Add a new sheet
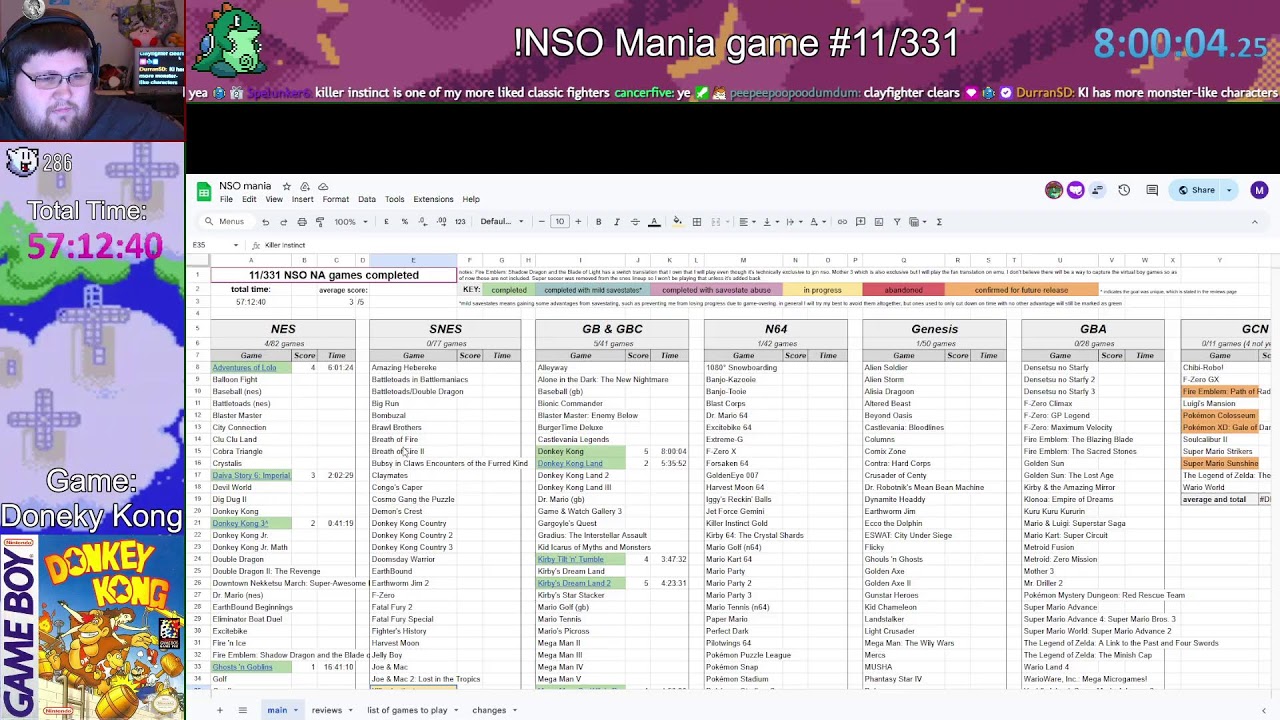The image size is (1280, 720). pos(219,710)
